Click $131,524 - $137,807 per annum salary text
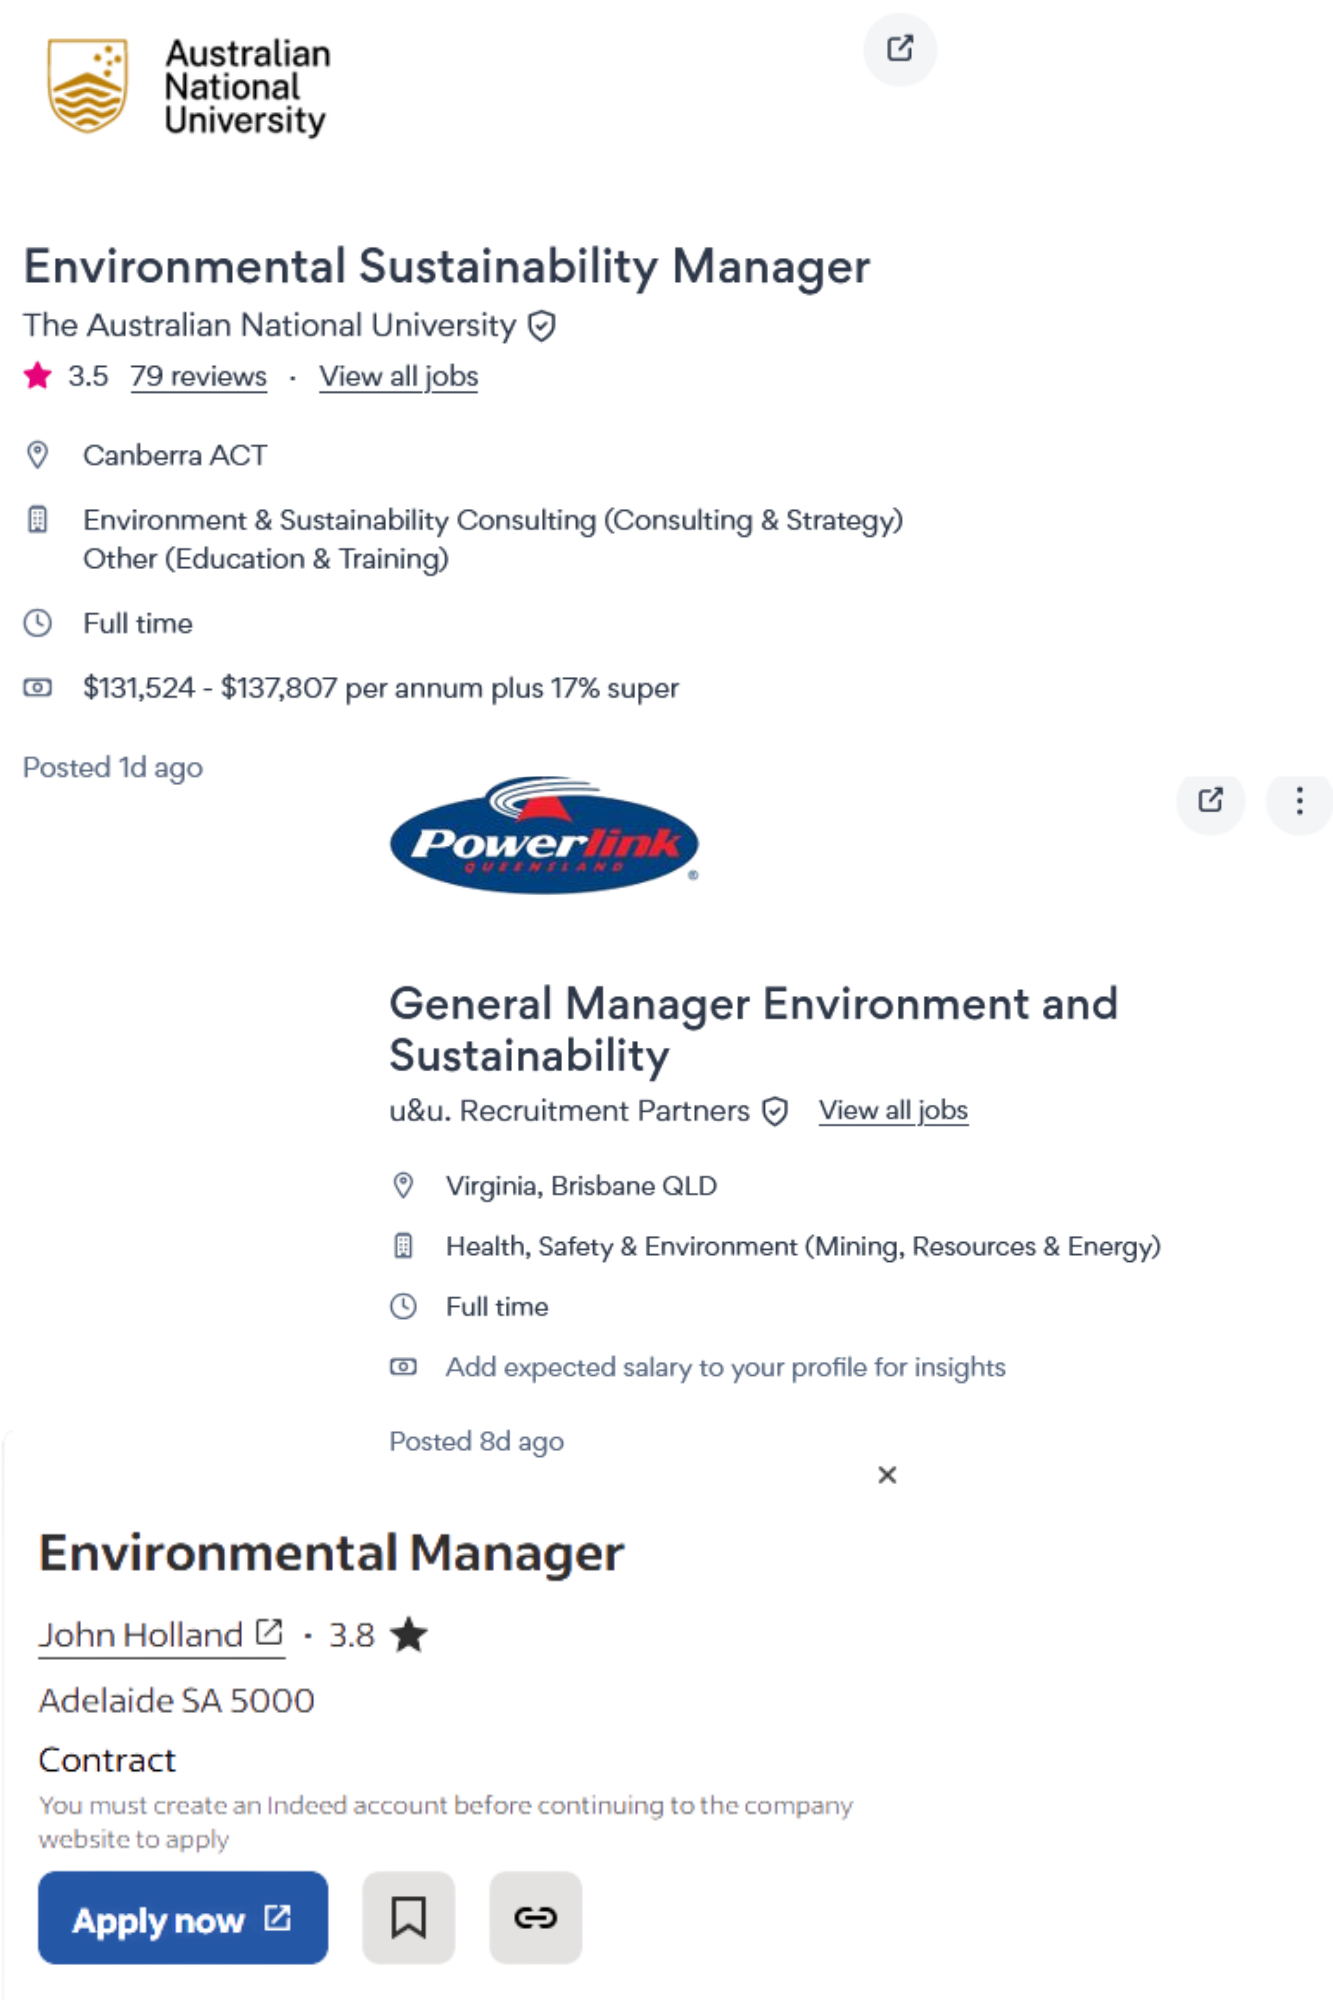Screen dimensions: 1333x2000 [x=381, y=688]
